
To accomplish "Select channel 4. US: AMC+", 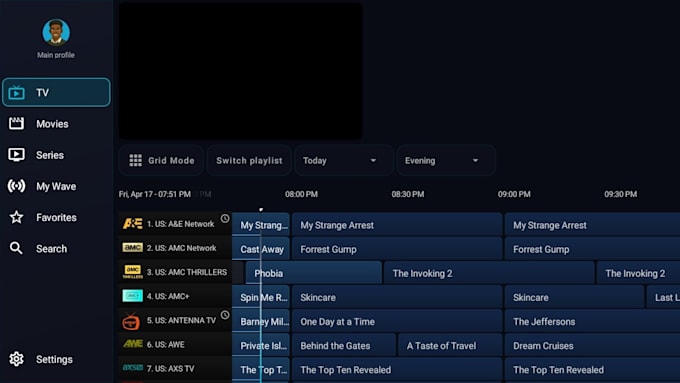I will (175, 296).
